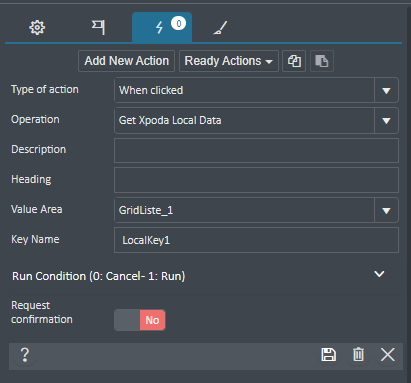
Task: Click the Add New Action button
Action: (x=126, y=61)
